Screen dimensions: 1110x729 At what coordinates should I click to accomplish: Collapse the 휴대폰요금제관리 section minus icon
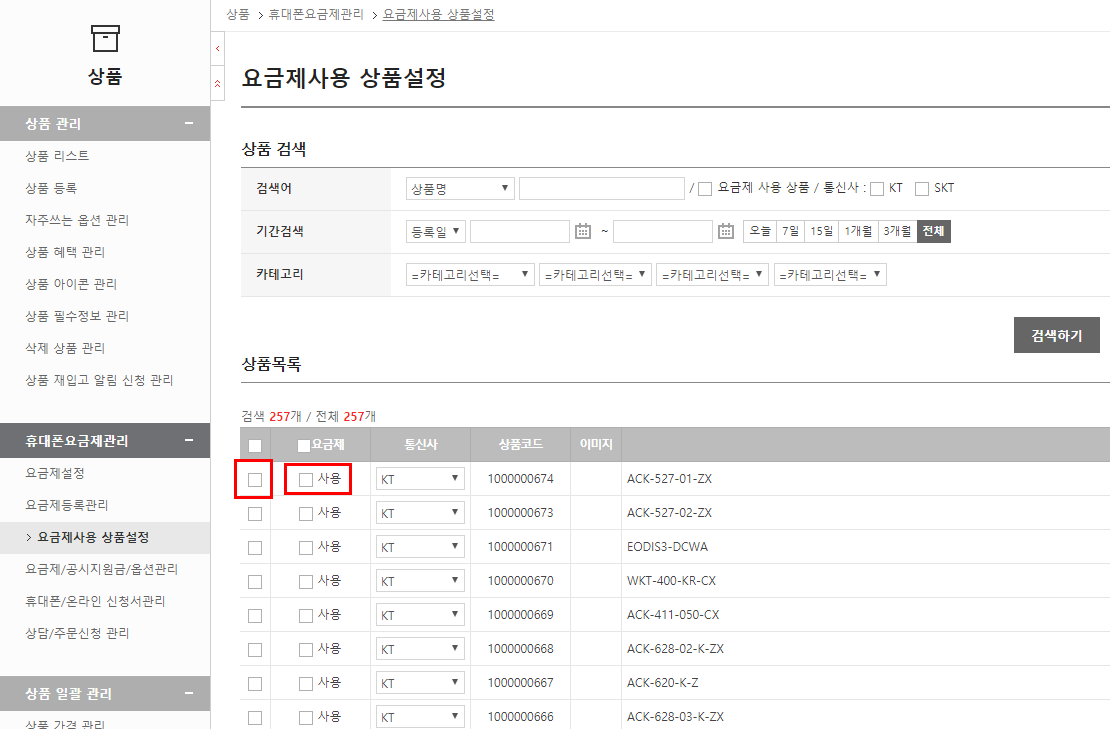pyautogui.click(x=189, y=441)
